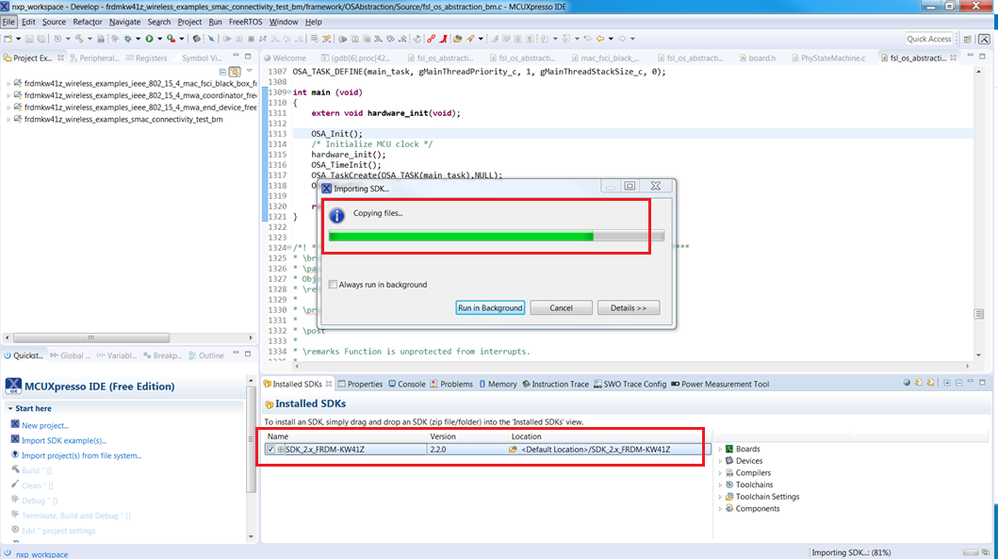Click the Build hammer icon in toolbar
The image size is (998, 560).
(x=79, y=39)
